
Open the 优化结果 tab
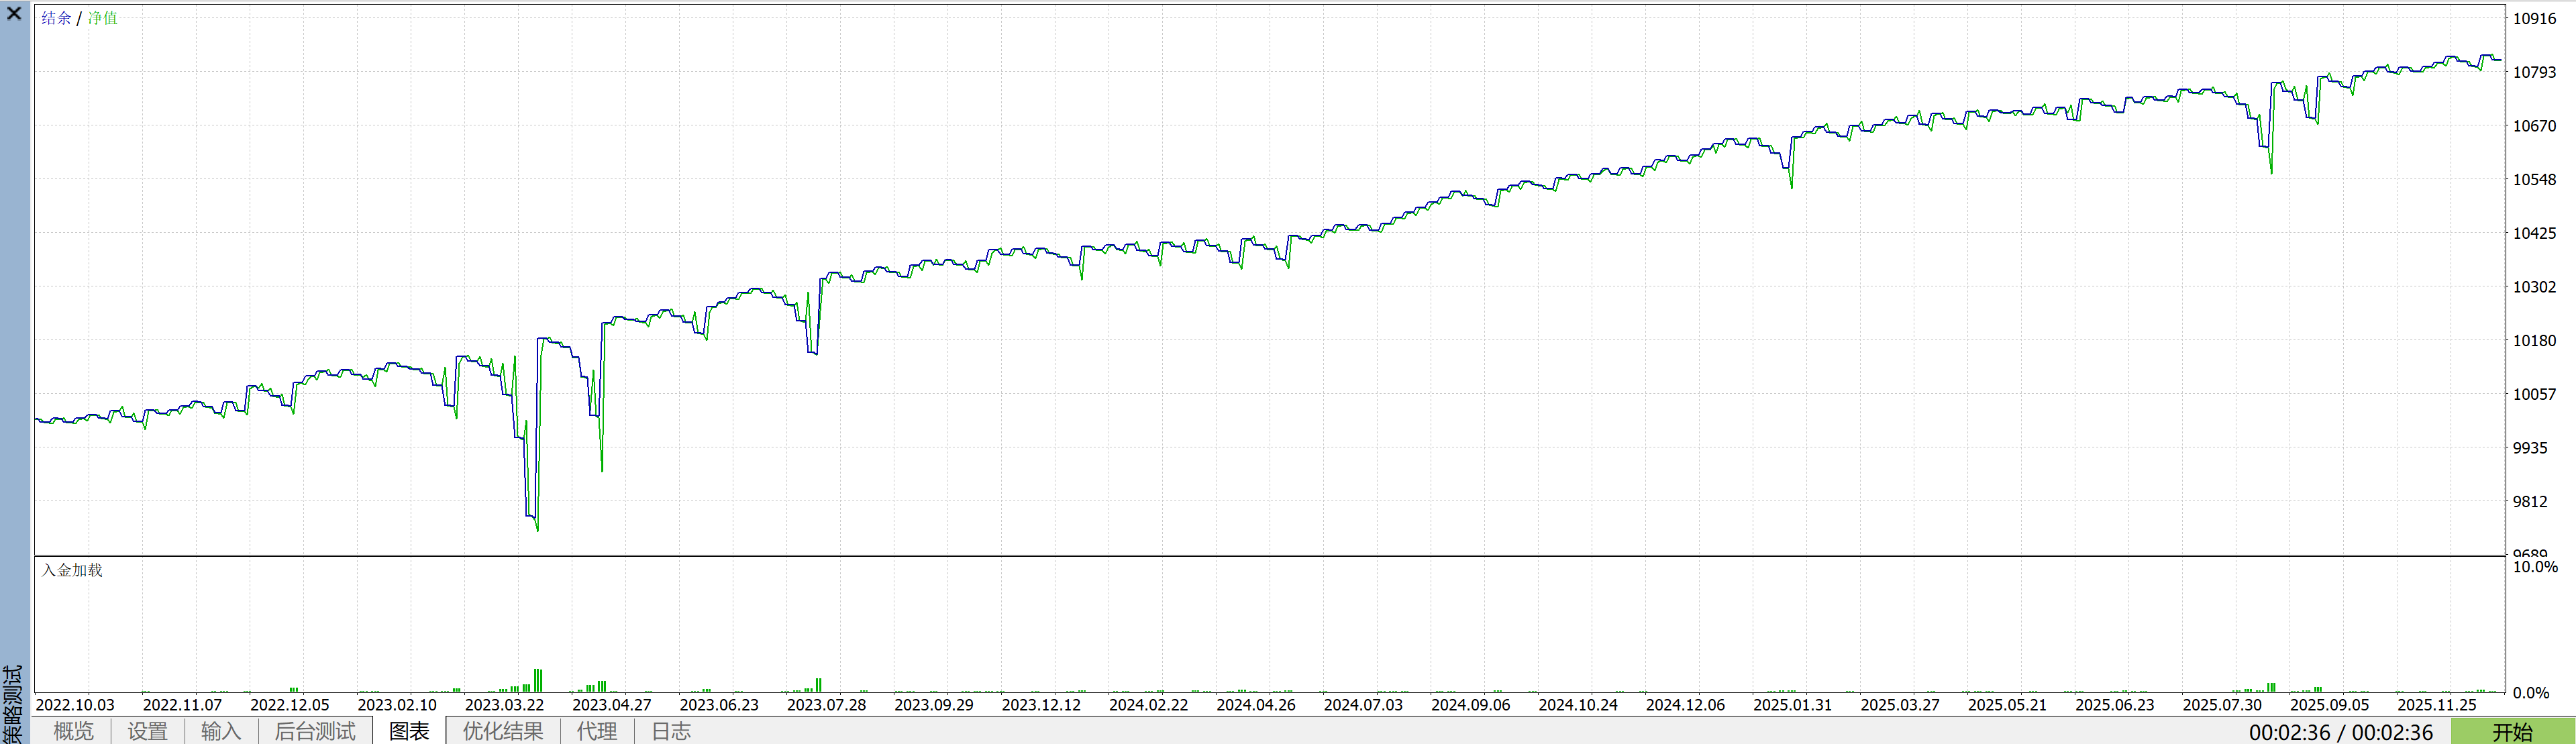tap(503, 731)
